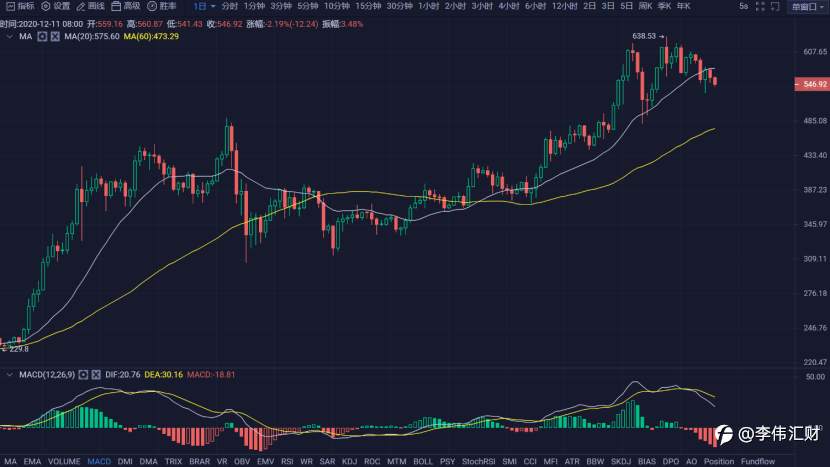Switch to the ATR indicator tab
Screen dimensions: 830x467
pos(572,461)
